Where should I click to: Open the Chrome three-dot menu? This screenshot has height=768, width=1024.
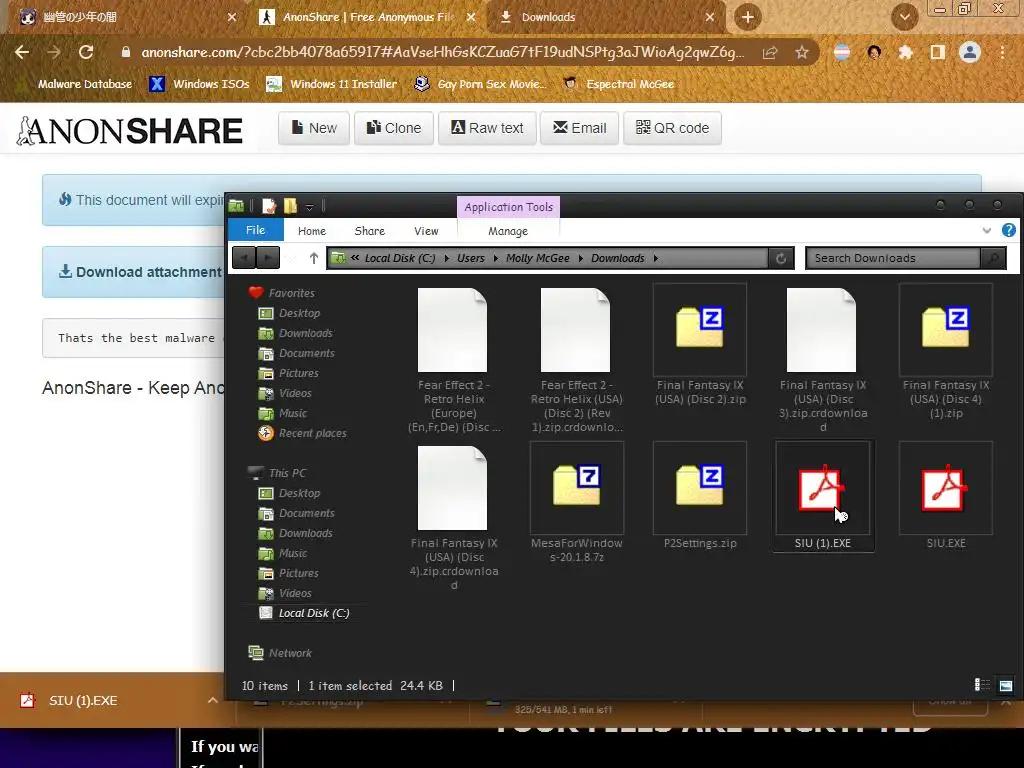point(1002,52)
